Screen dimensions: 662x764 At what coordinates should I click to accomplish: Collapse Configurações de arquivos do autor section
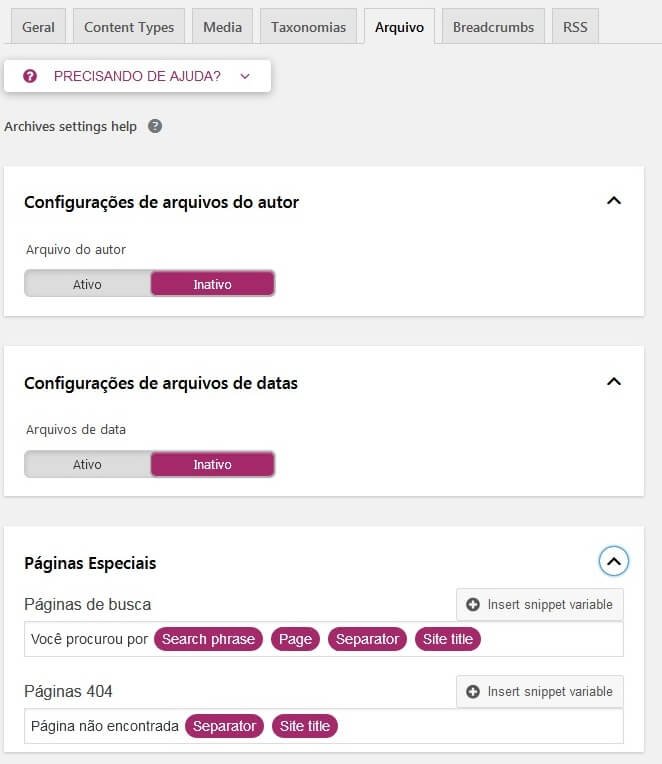tap(614, 201)
